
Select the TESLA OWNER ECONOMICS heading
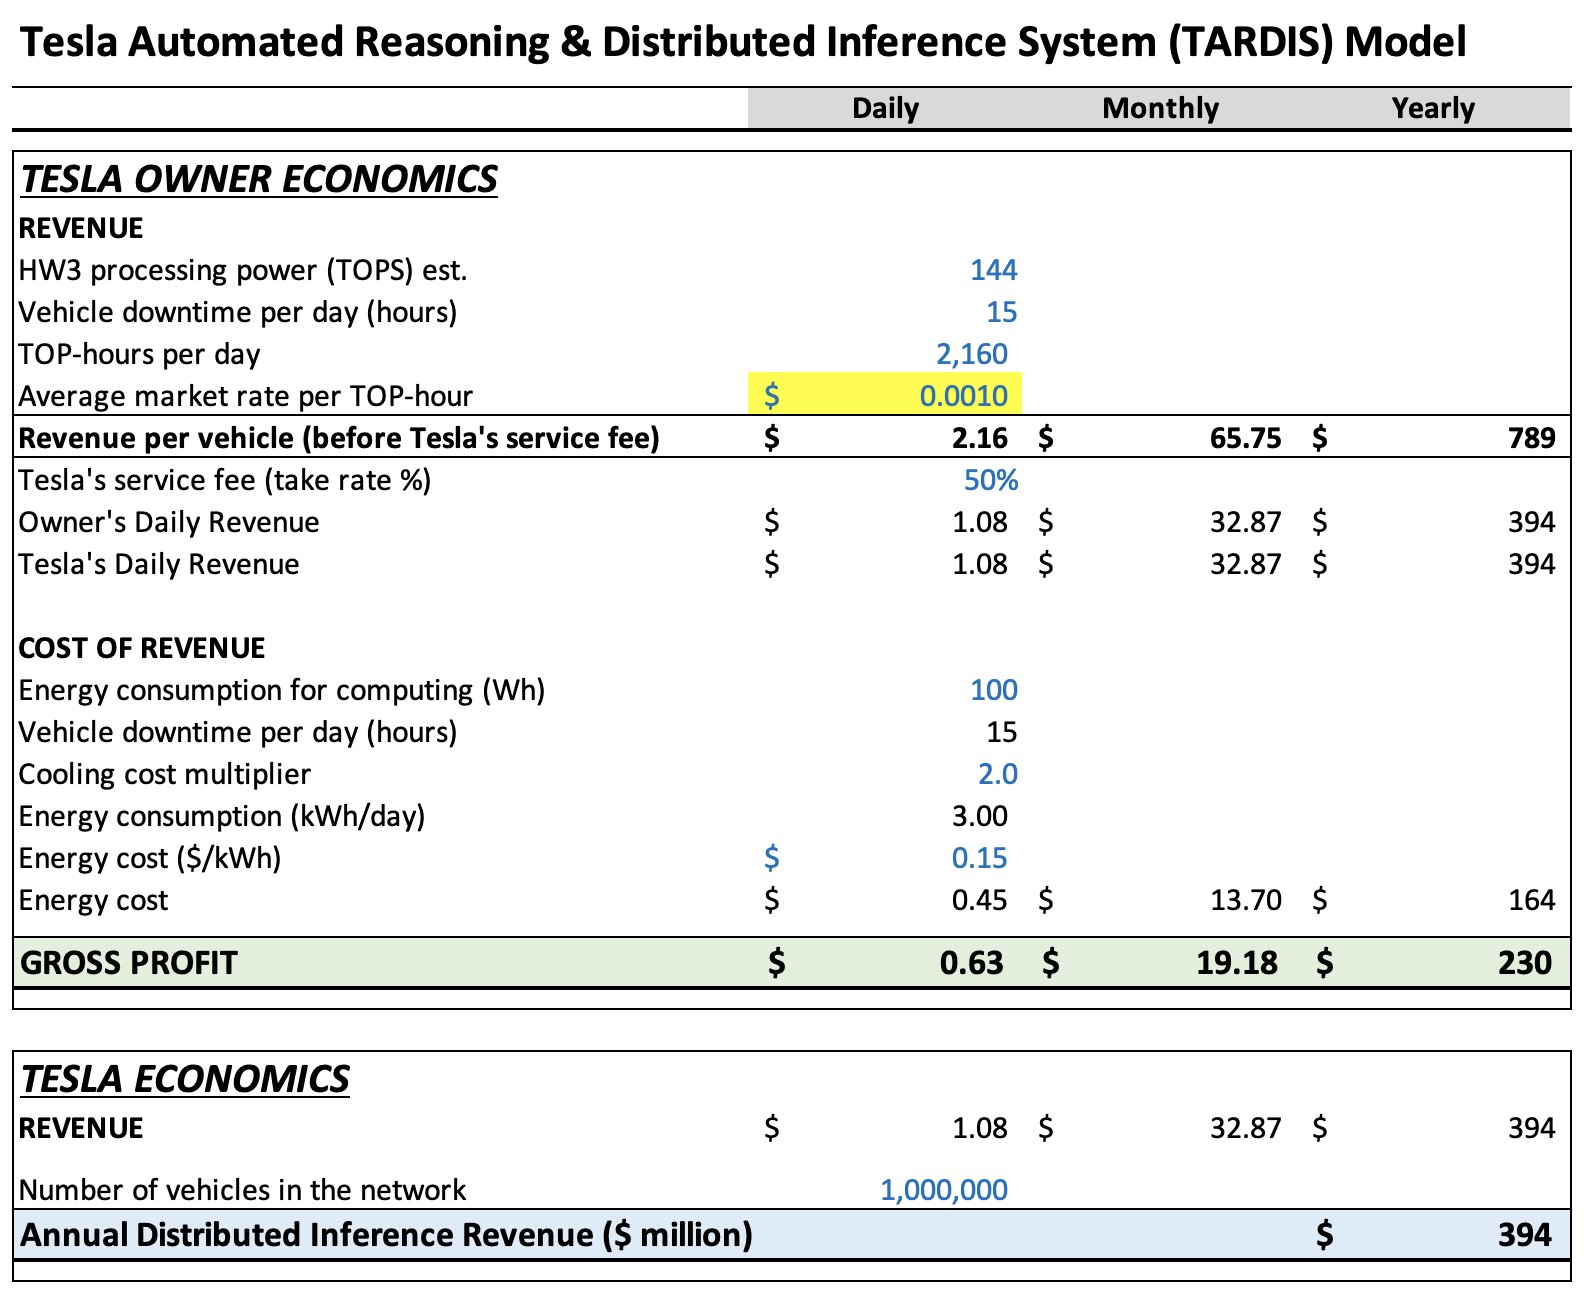pyautogui.click(x=259, y=179)
